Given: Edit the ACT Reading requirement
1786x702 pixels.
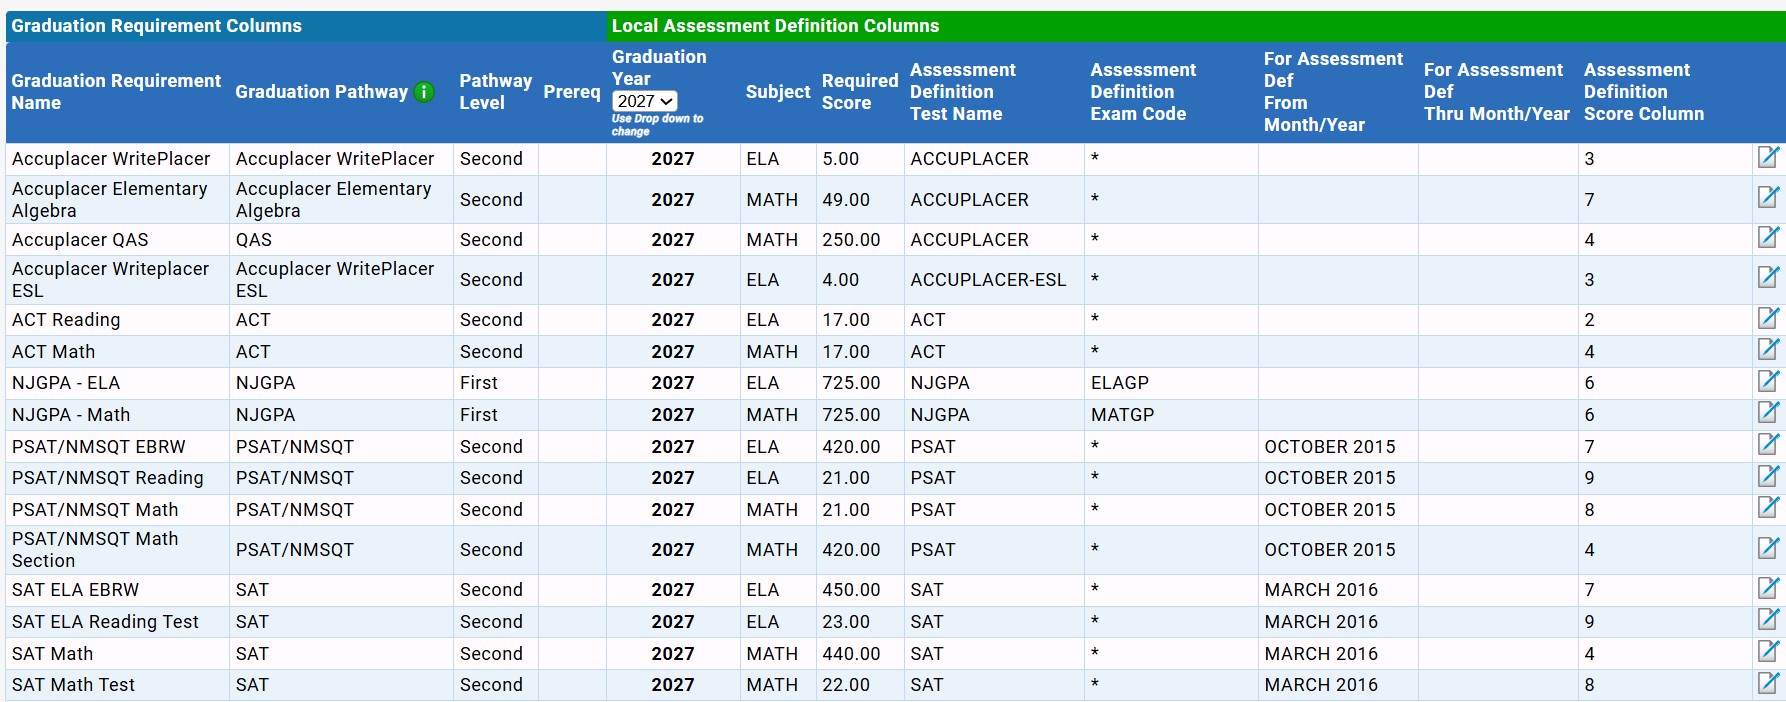Looking at the screenshot, I should [1768, 317].
